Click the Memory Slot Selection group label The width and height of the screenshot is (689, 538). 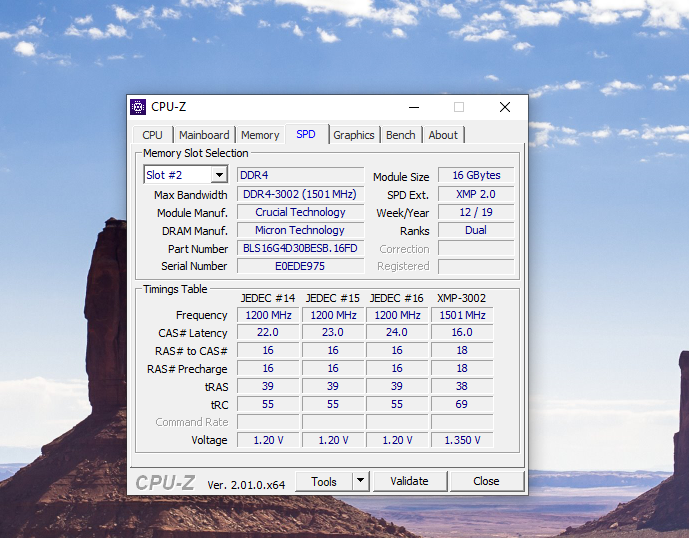pos(196,153)
